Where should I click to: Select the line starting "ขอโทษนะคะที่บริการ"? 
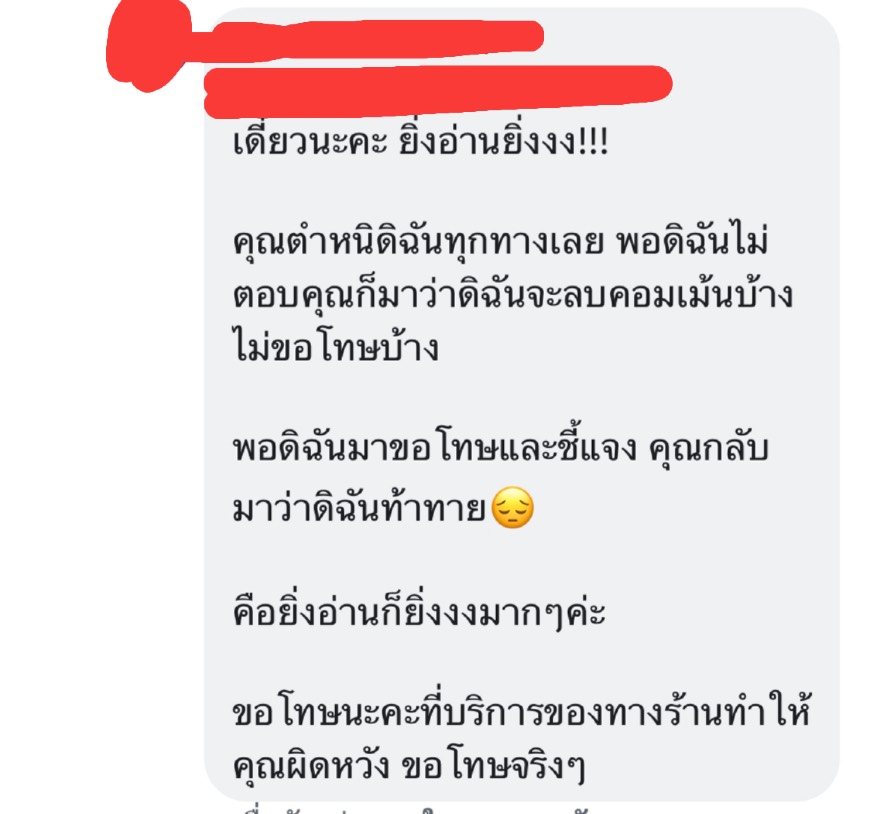click(x=522, y=711)
